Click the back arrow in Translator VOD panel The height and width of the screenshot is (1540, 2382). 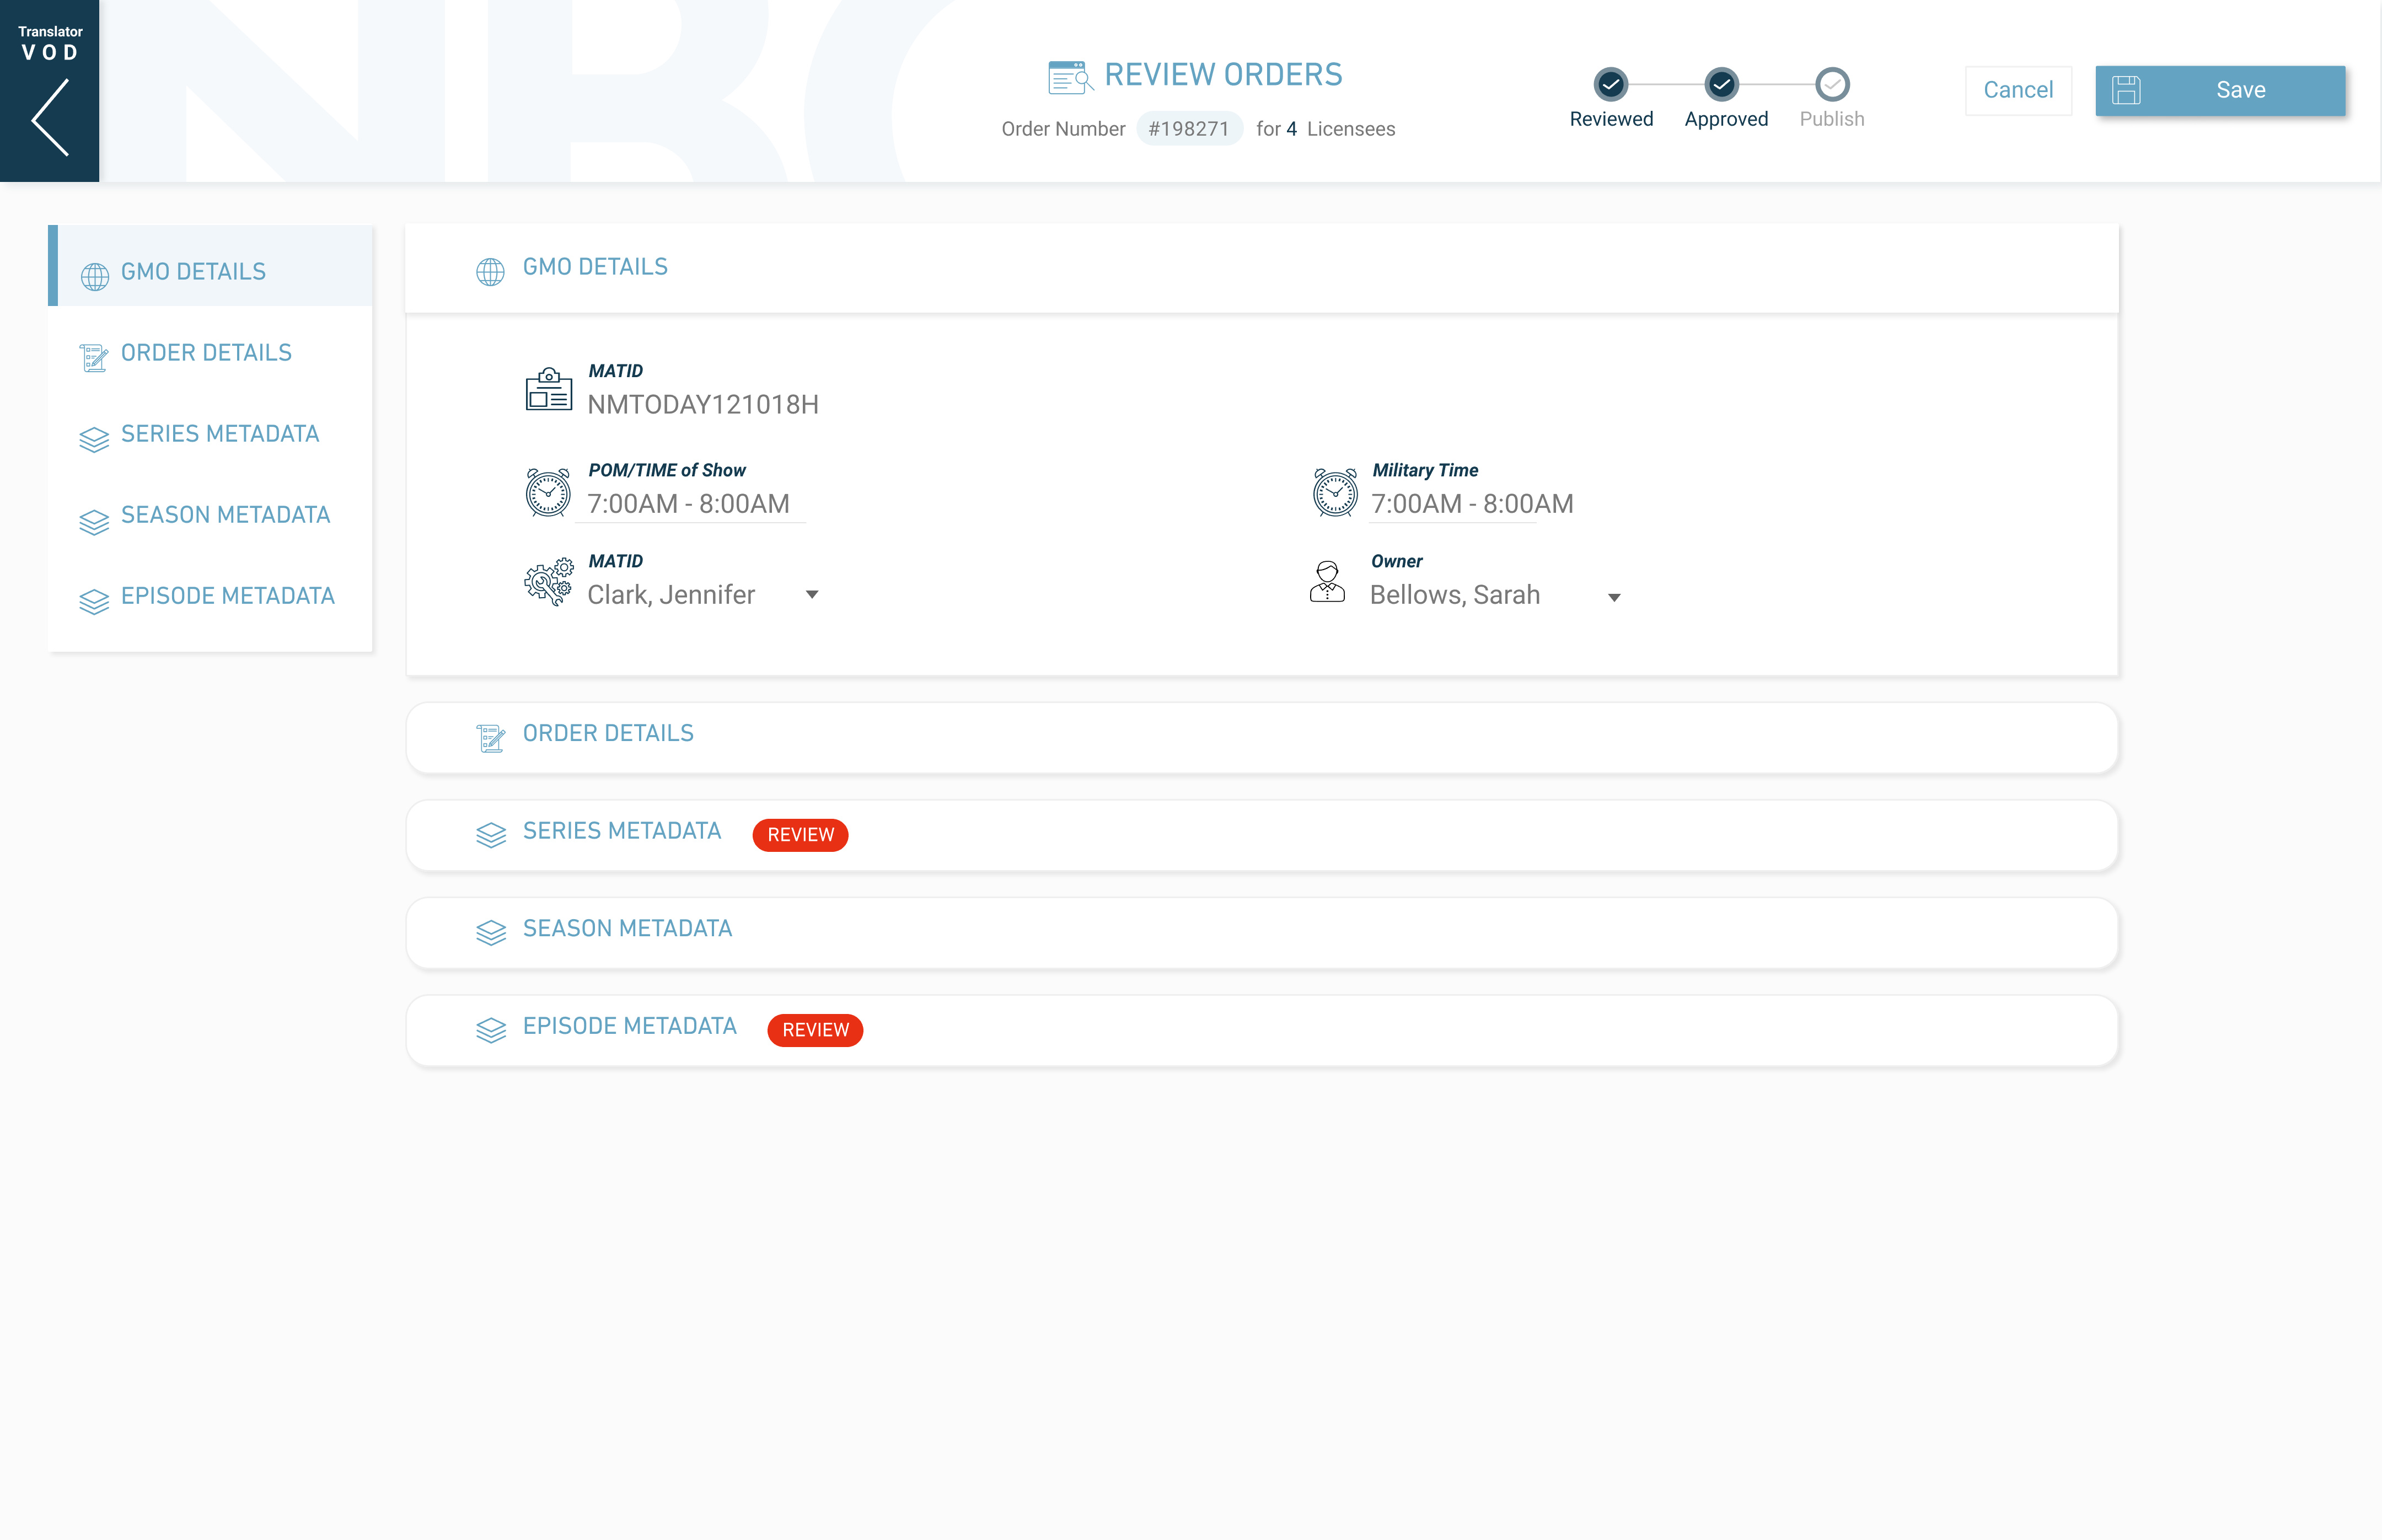[50, 118]
